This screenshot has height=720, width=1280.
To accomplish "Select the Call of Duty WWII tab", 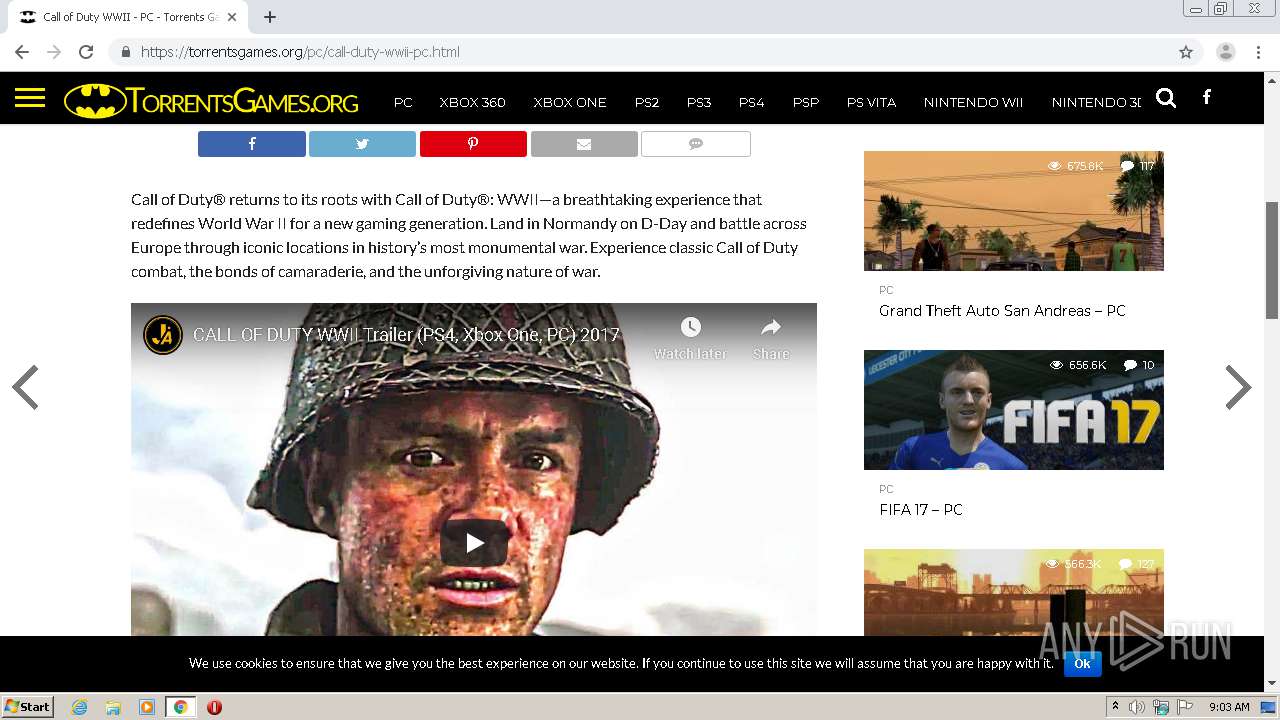I will point(126,17).
